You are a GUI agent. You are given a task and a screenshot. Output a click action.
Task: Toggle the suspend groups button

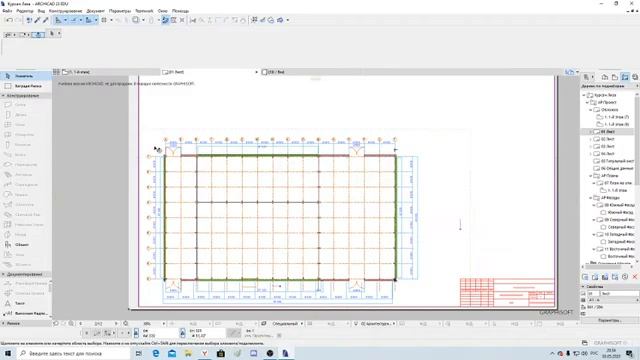165,20
